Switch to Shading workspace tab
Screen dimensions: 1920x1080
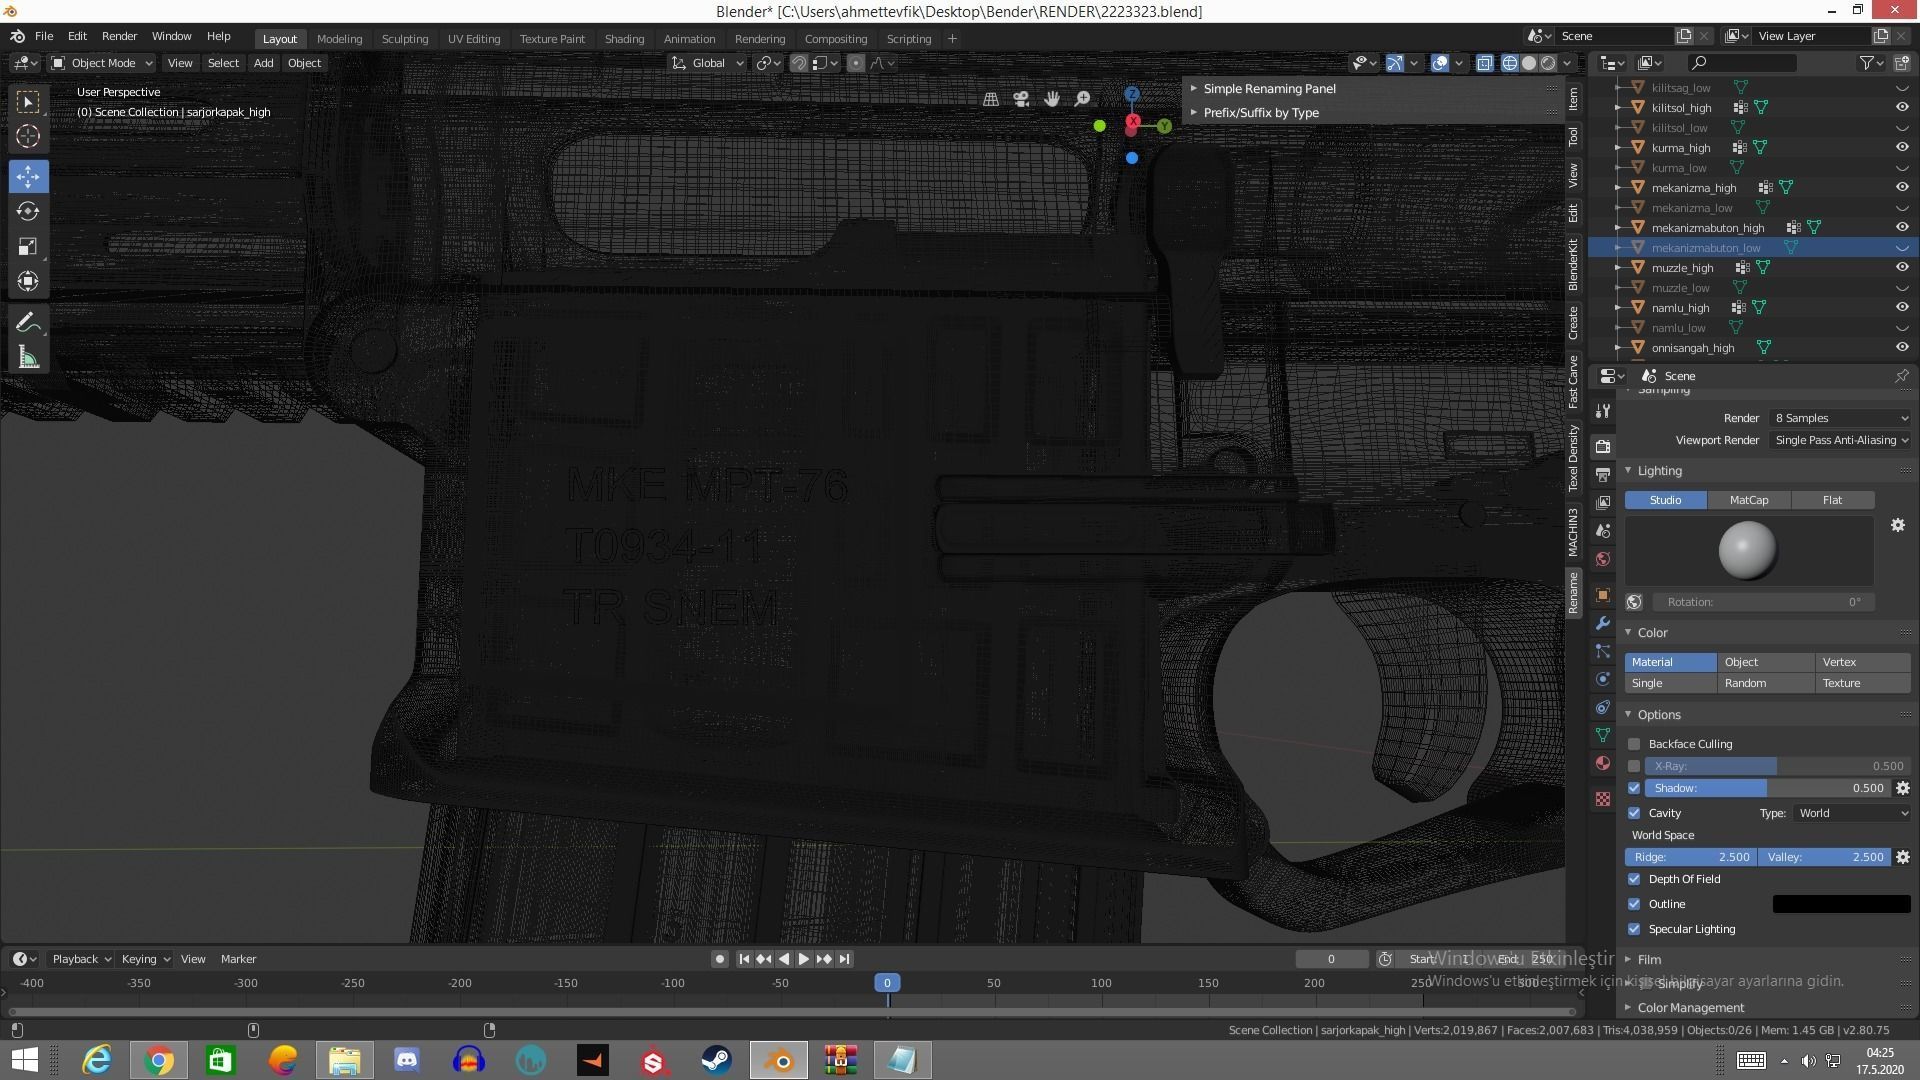[x=624, y=39]
